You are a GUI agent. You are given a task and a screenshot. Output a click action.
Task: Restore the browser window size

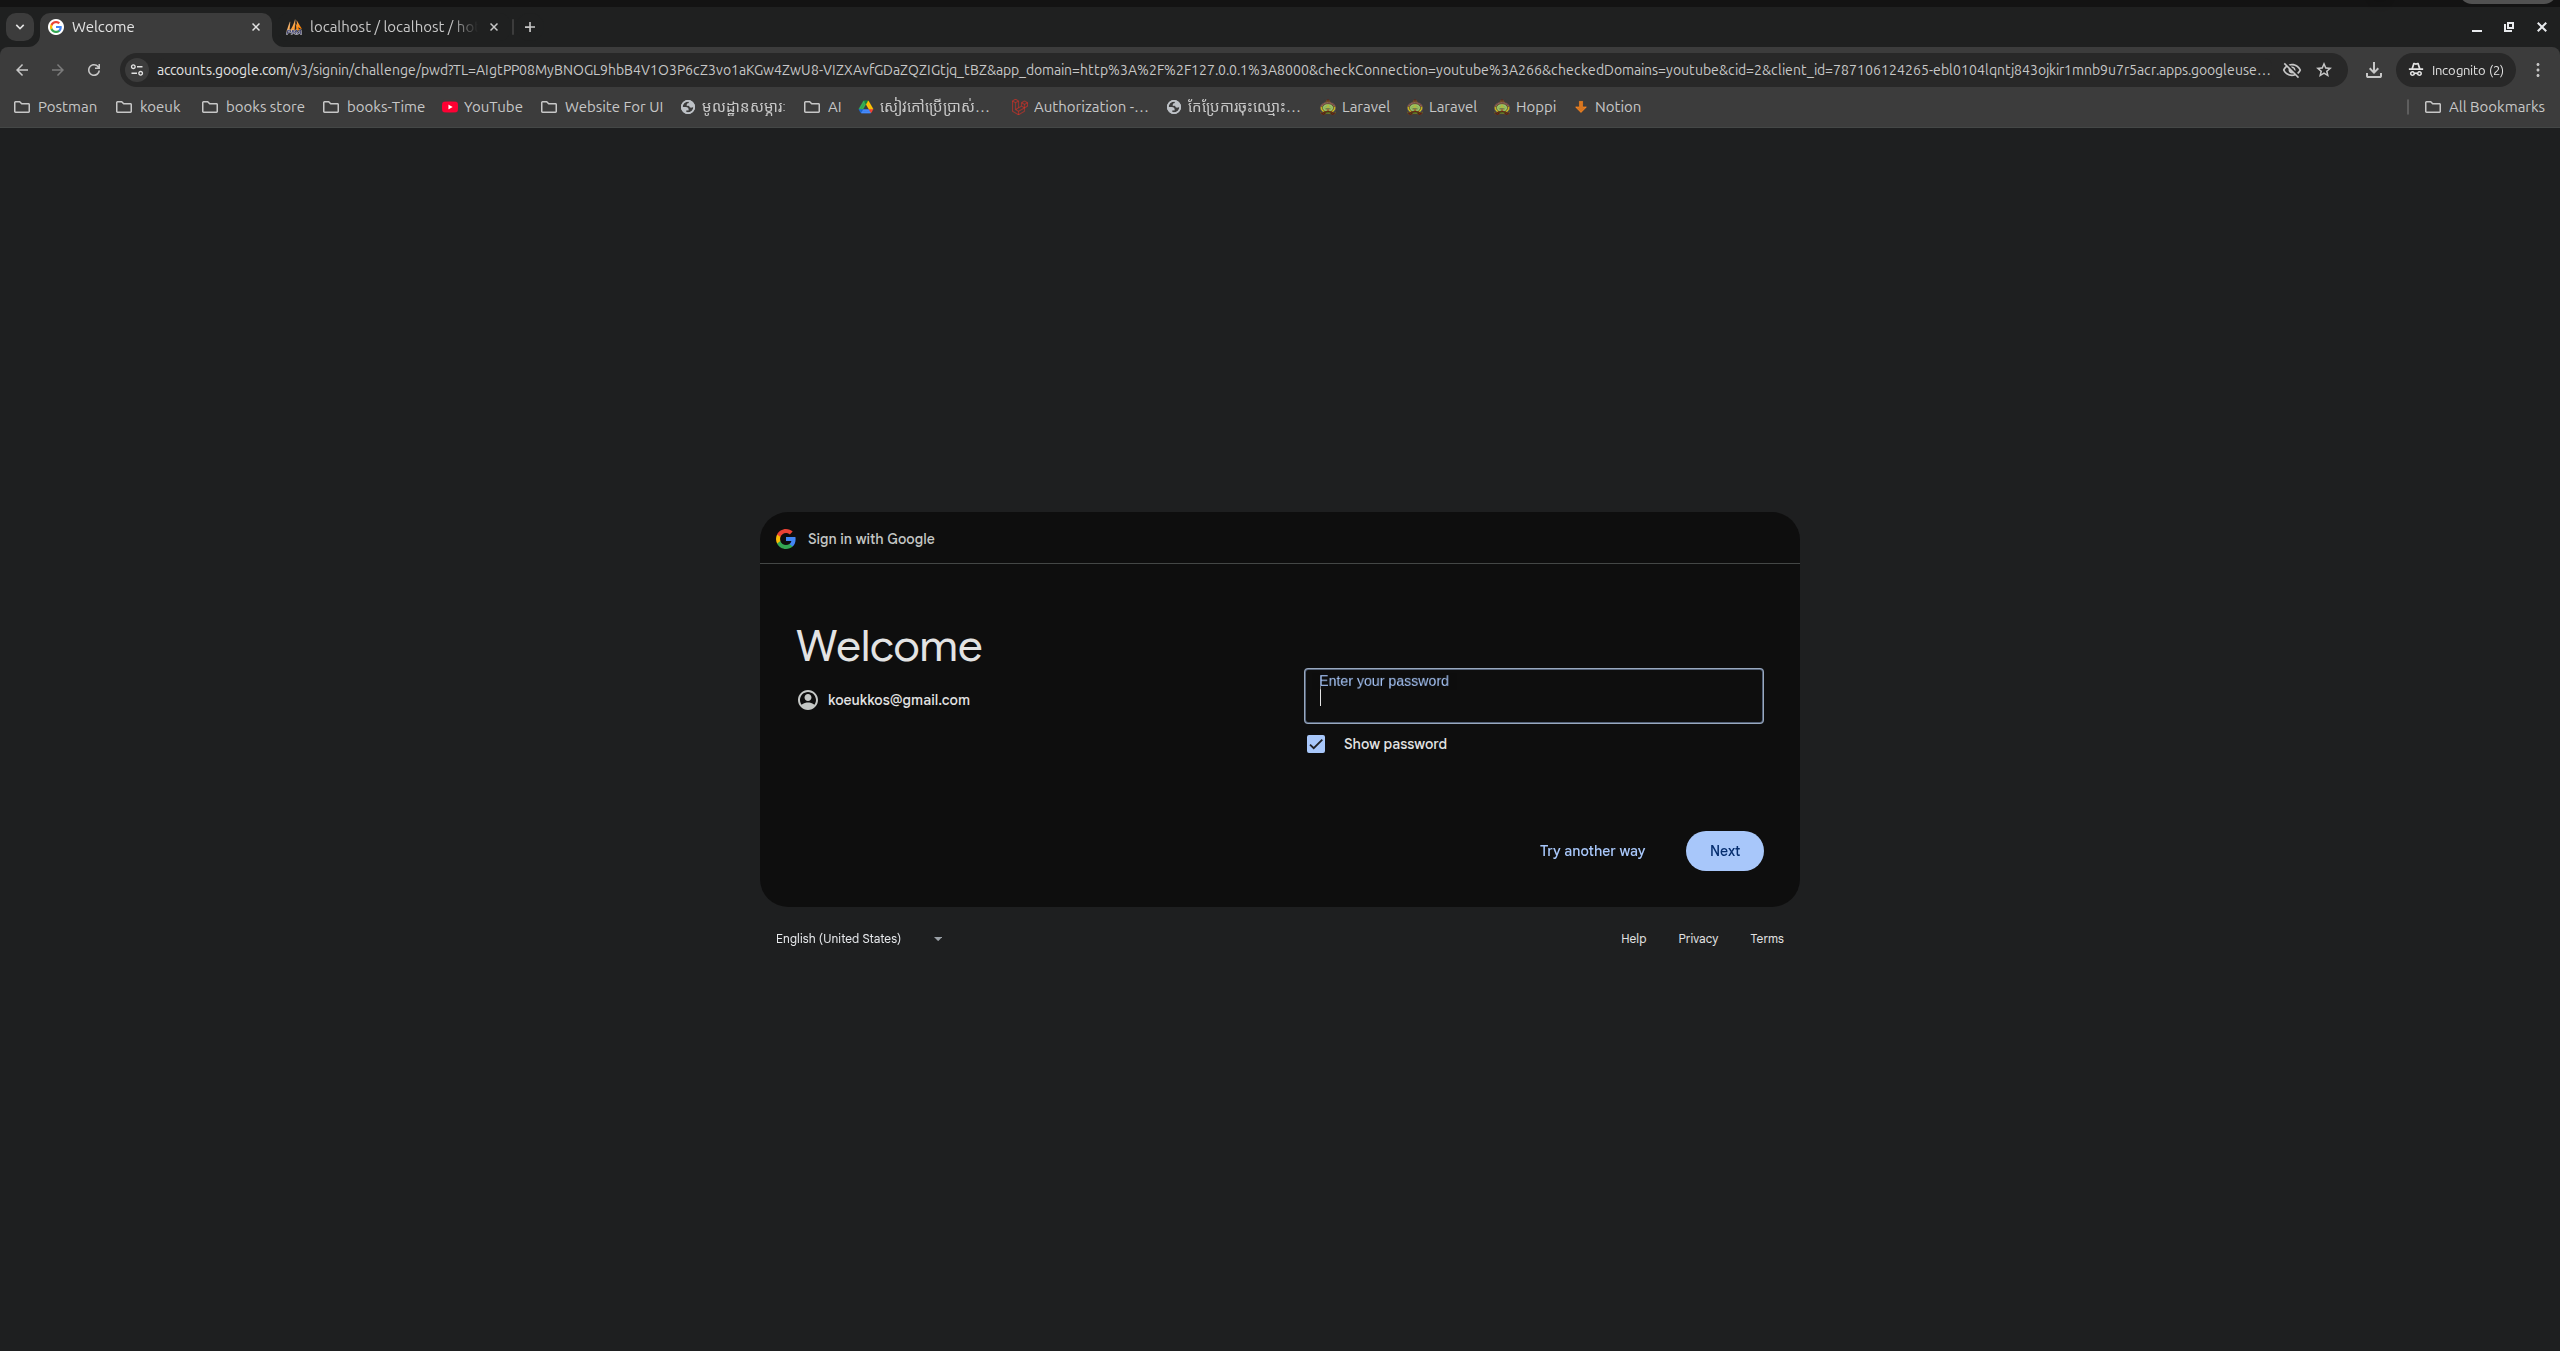[x=2508, y=27]
